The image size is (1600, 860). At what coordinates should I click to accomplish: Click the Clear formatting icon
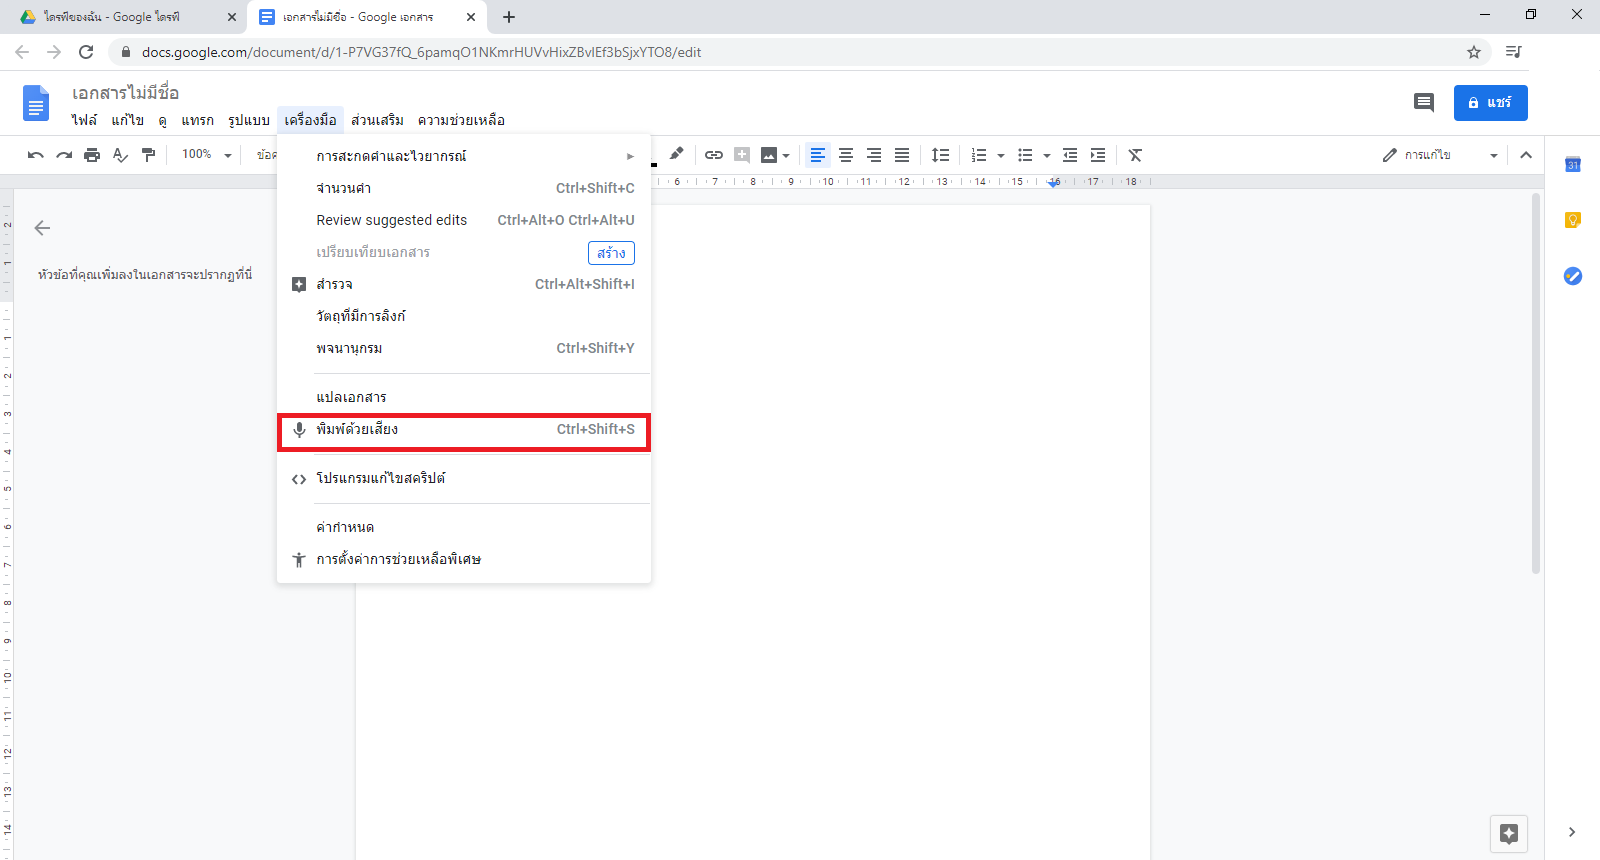1135,155
